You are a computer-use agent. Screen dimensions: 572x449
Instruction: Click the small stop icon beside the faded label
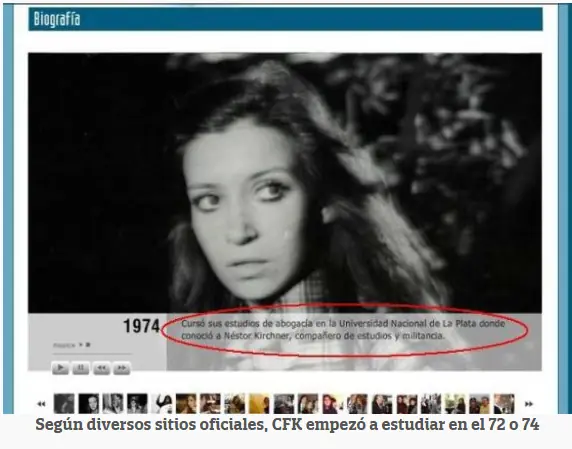[x=88, y=345]
